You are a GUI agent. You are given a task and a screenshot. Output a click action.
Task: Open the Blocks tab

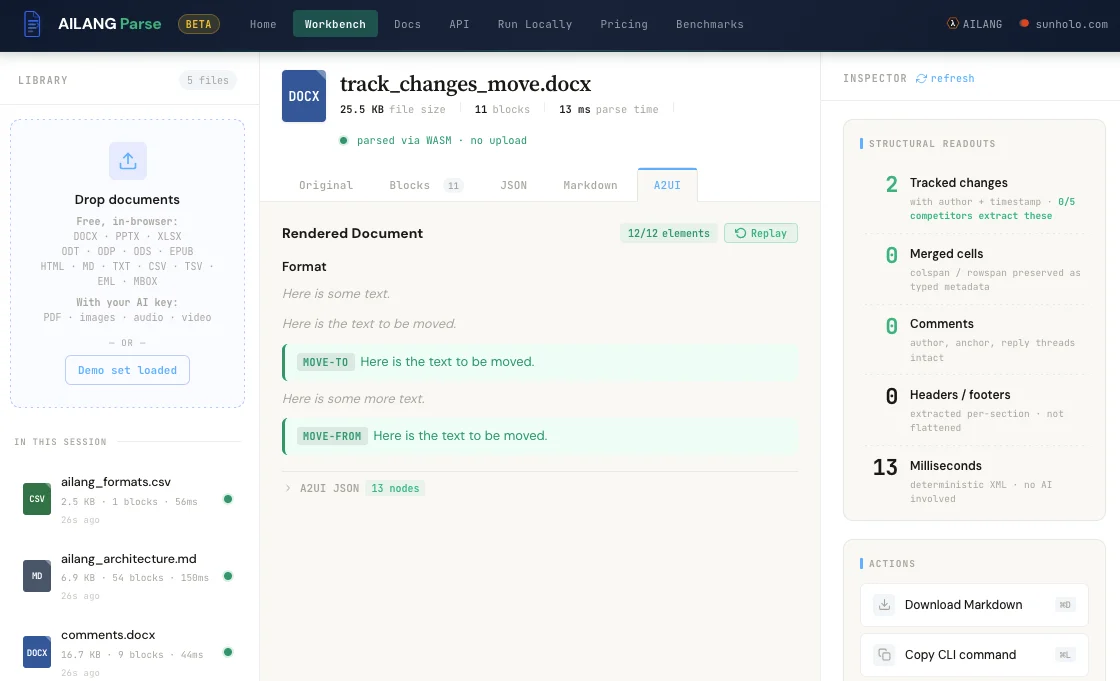point(410,185)
